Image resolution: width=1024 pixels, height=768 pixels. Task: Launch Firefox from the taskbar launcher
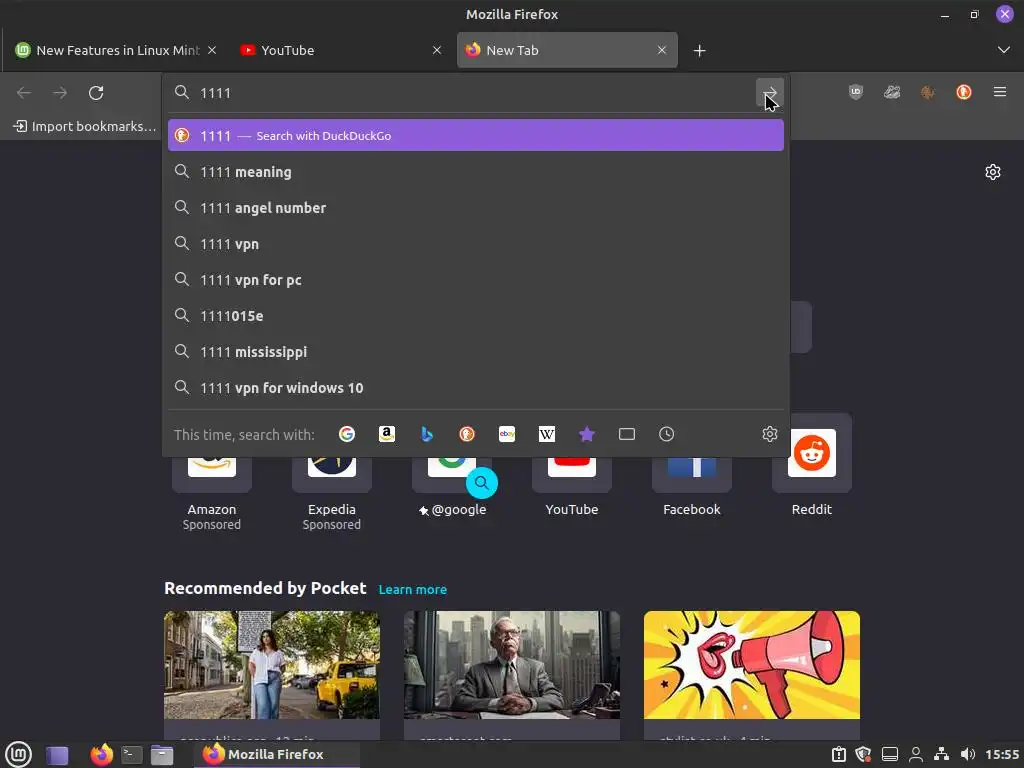(101, 755)
